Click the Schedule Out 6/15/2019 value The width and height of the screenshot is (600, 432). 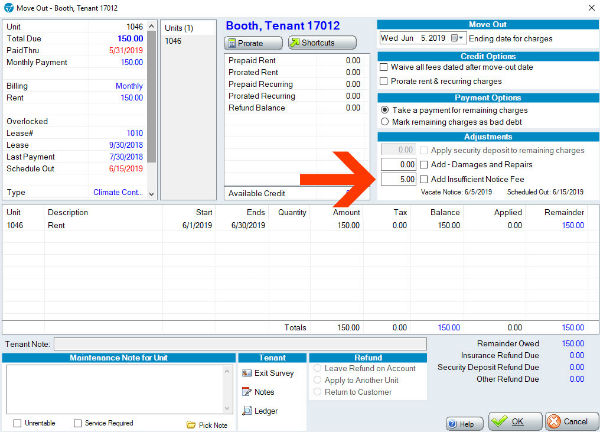coord(126,169)
